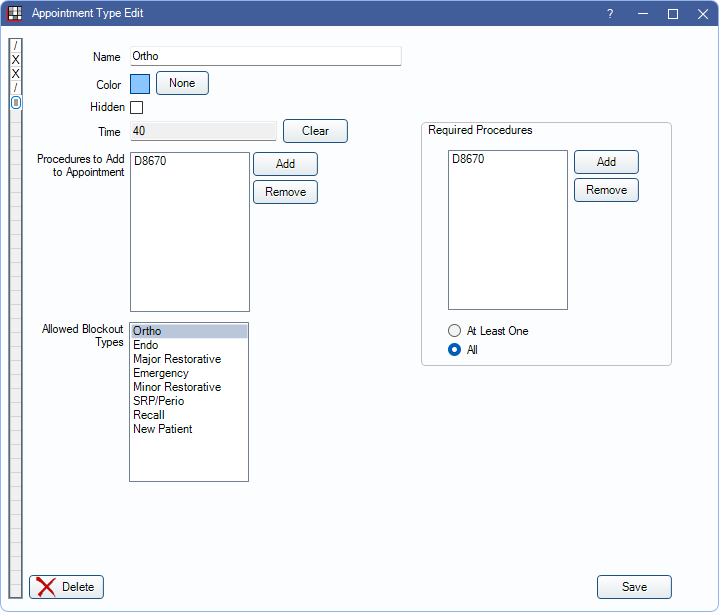
Task: Select Endo in Allowed Blockout Types
Action: click(x=146, y=345)
